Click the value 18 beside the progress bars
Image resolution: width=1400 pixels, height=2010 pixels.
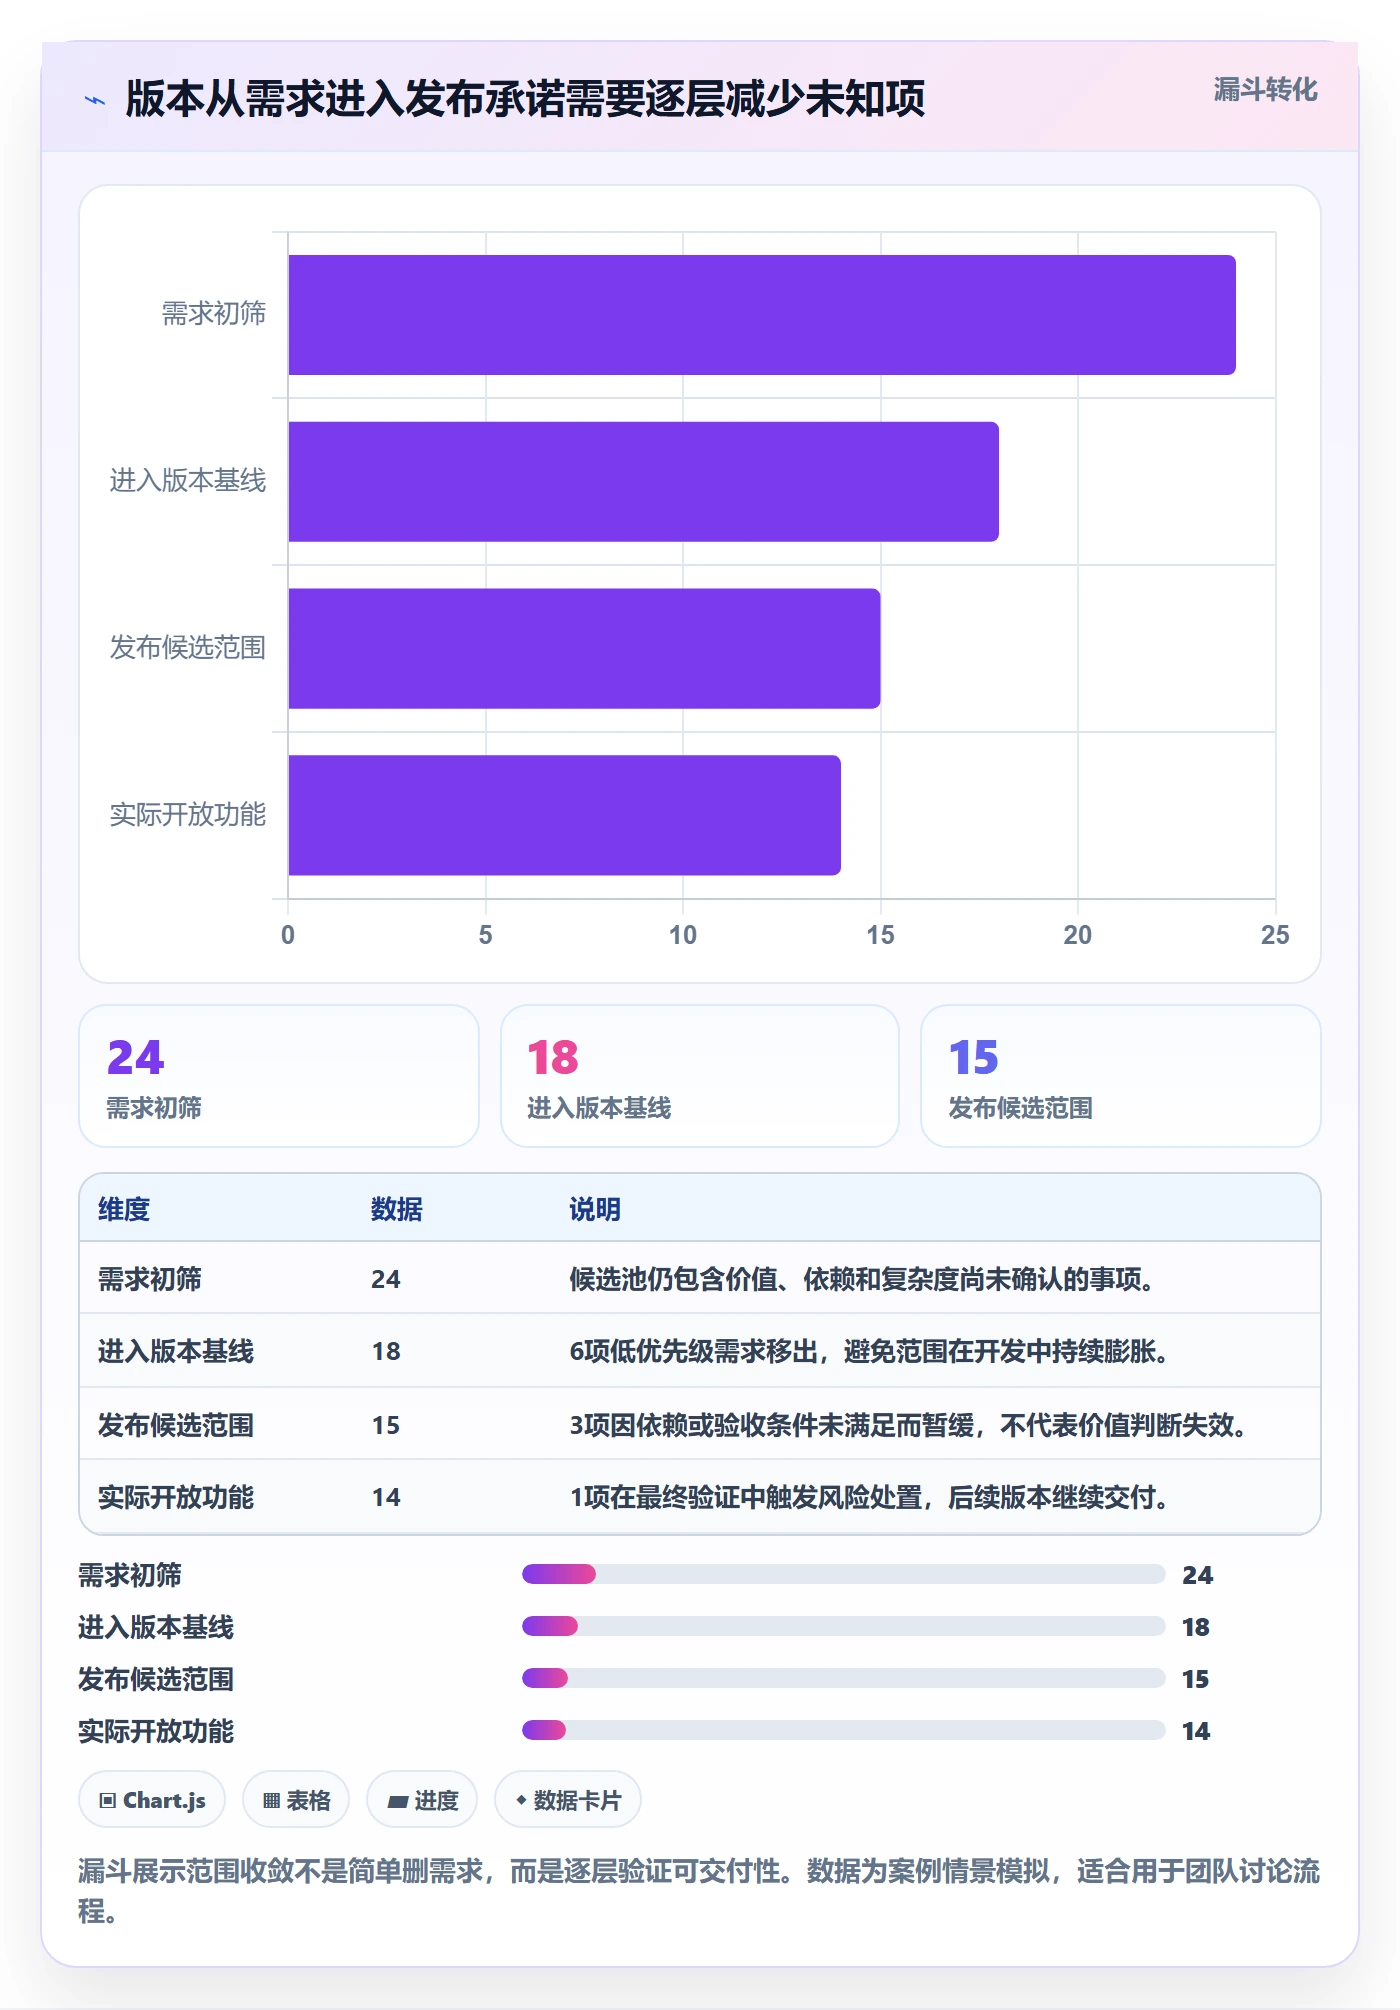pyautogui.click(x=1196, y=1627)
